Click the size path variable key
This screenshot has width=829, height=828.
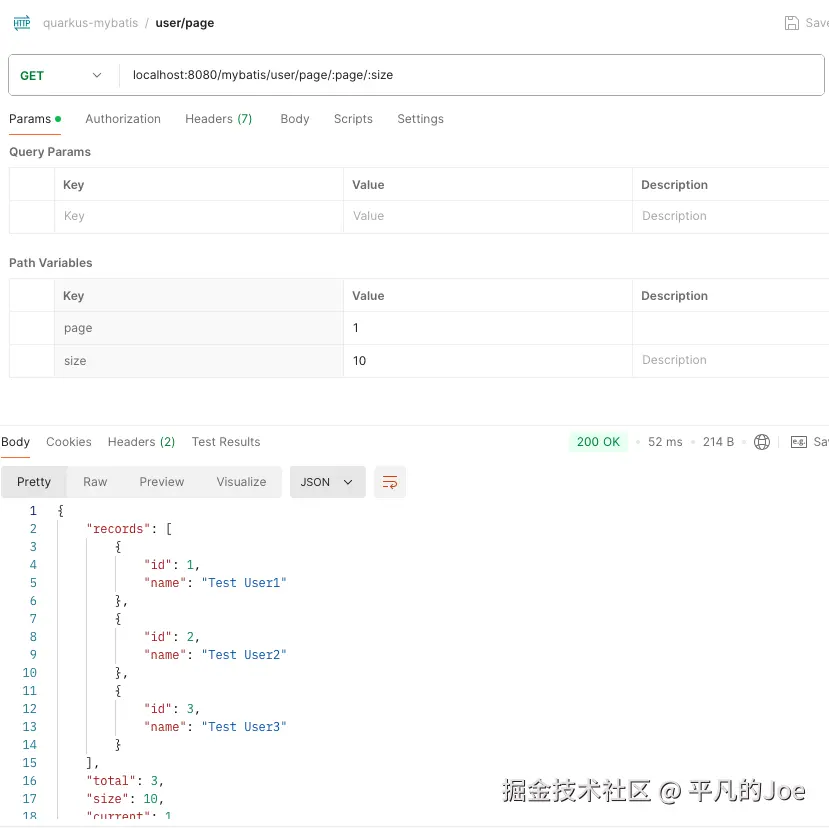[199, 361]
